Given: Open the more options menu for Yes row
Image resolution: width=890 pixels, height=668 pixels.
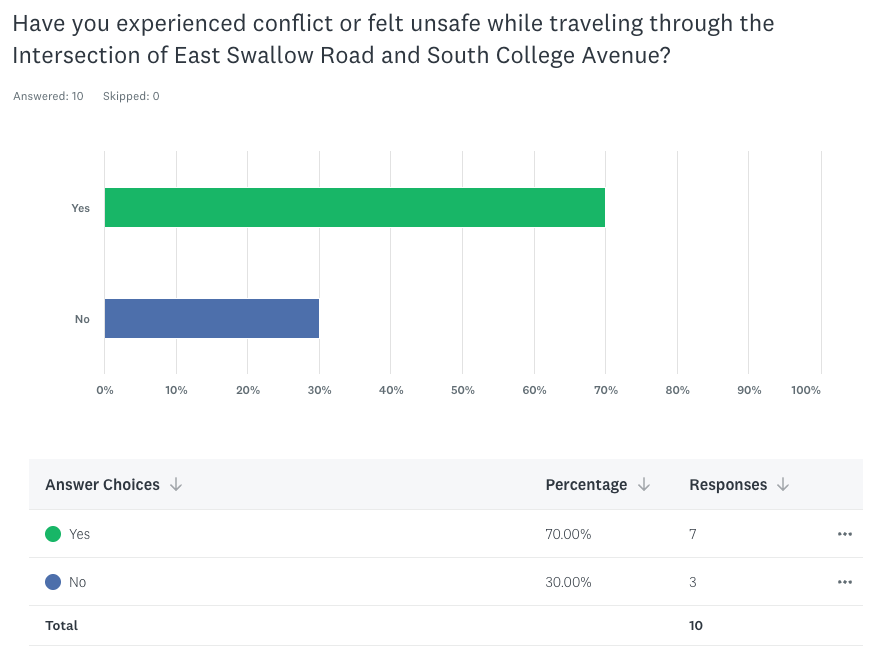Looking at the screenshot, I should (x=845, y=534).
